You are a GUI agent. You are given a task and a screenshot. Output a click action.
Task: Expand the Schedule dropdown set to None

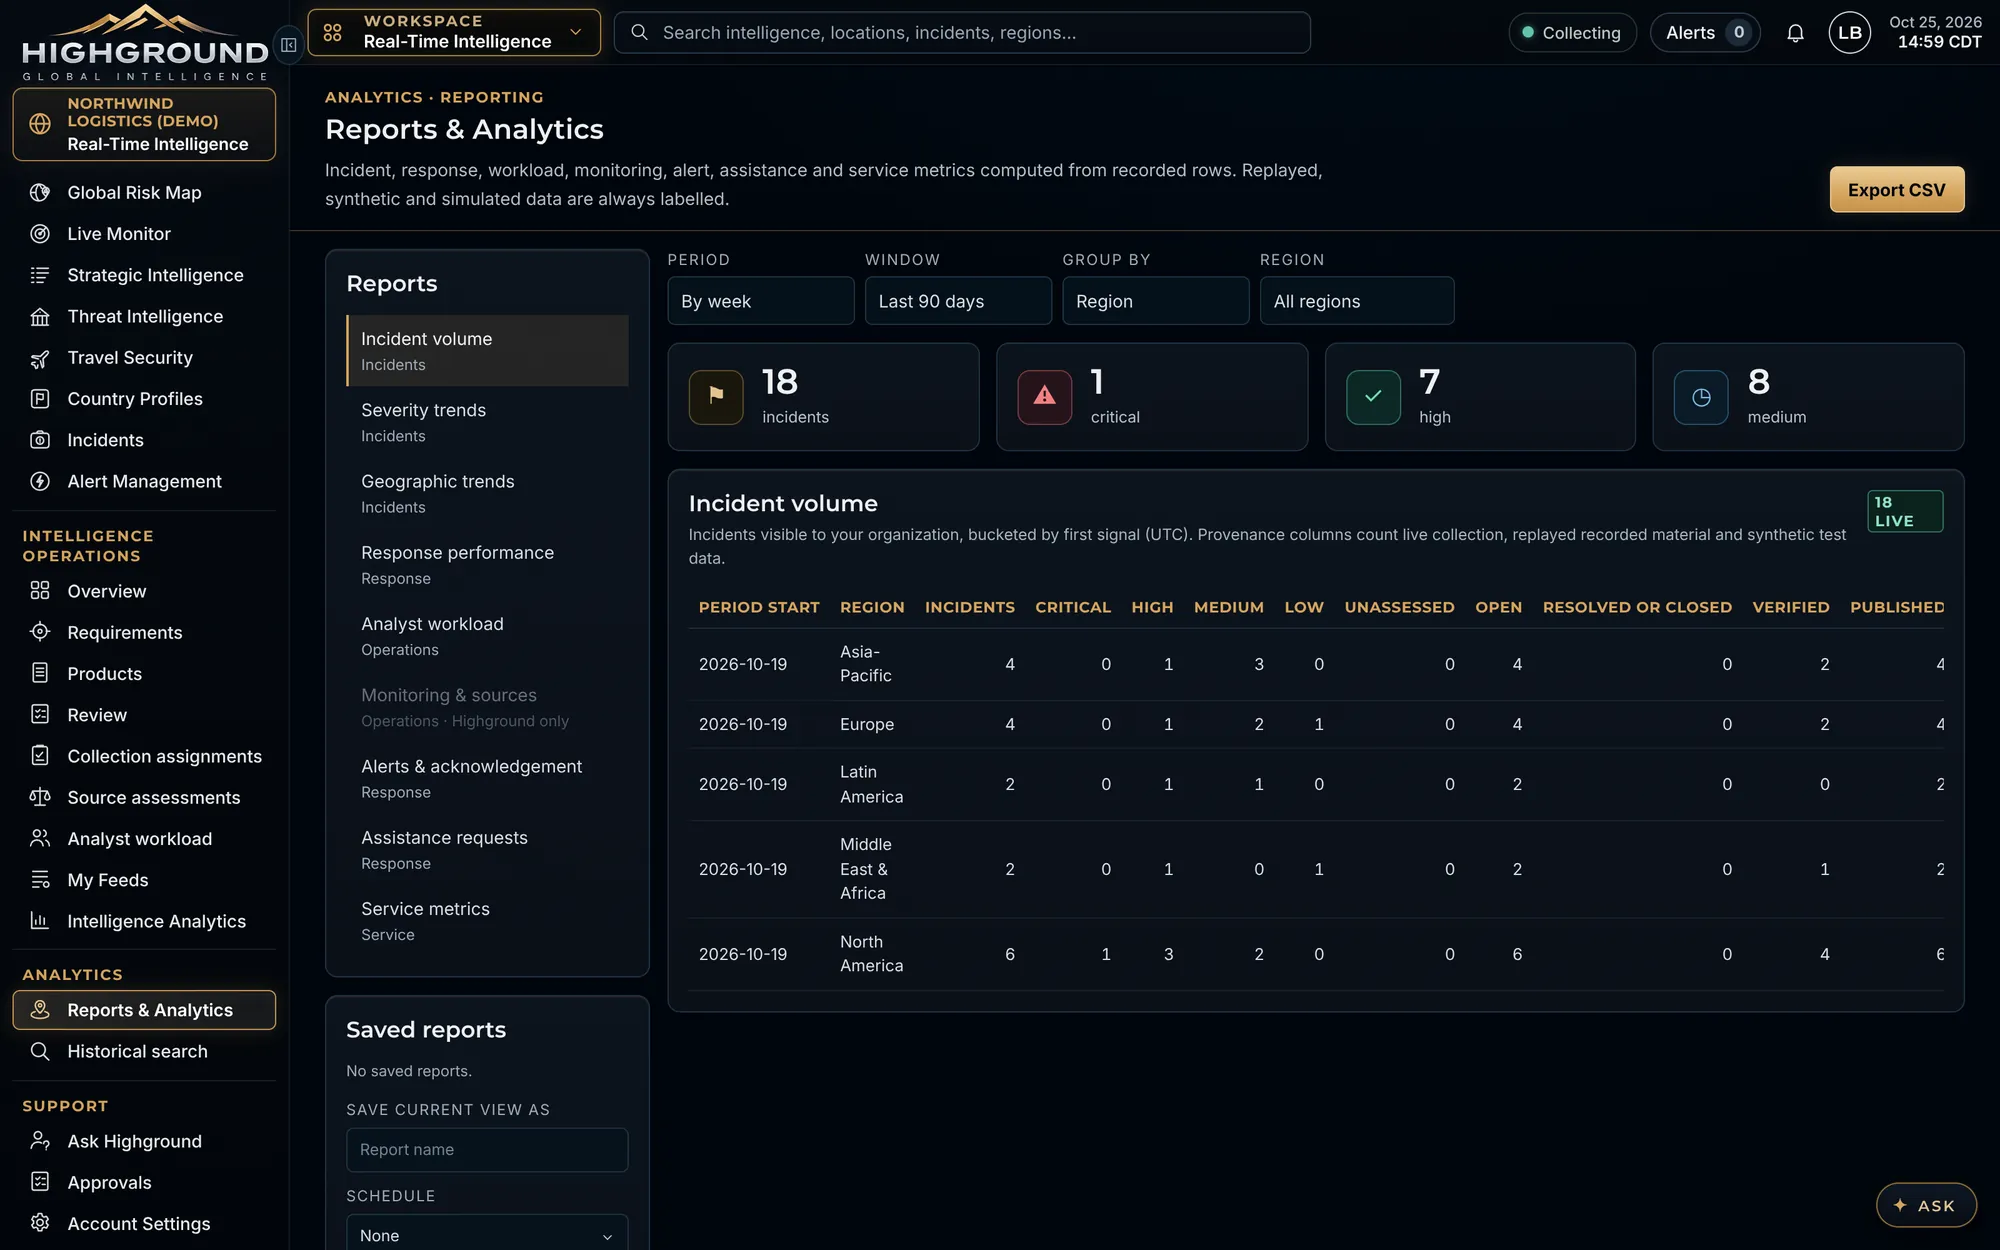coord(487,1234)
